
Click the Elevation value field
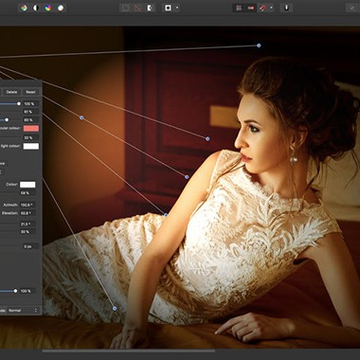pos(28,213)
